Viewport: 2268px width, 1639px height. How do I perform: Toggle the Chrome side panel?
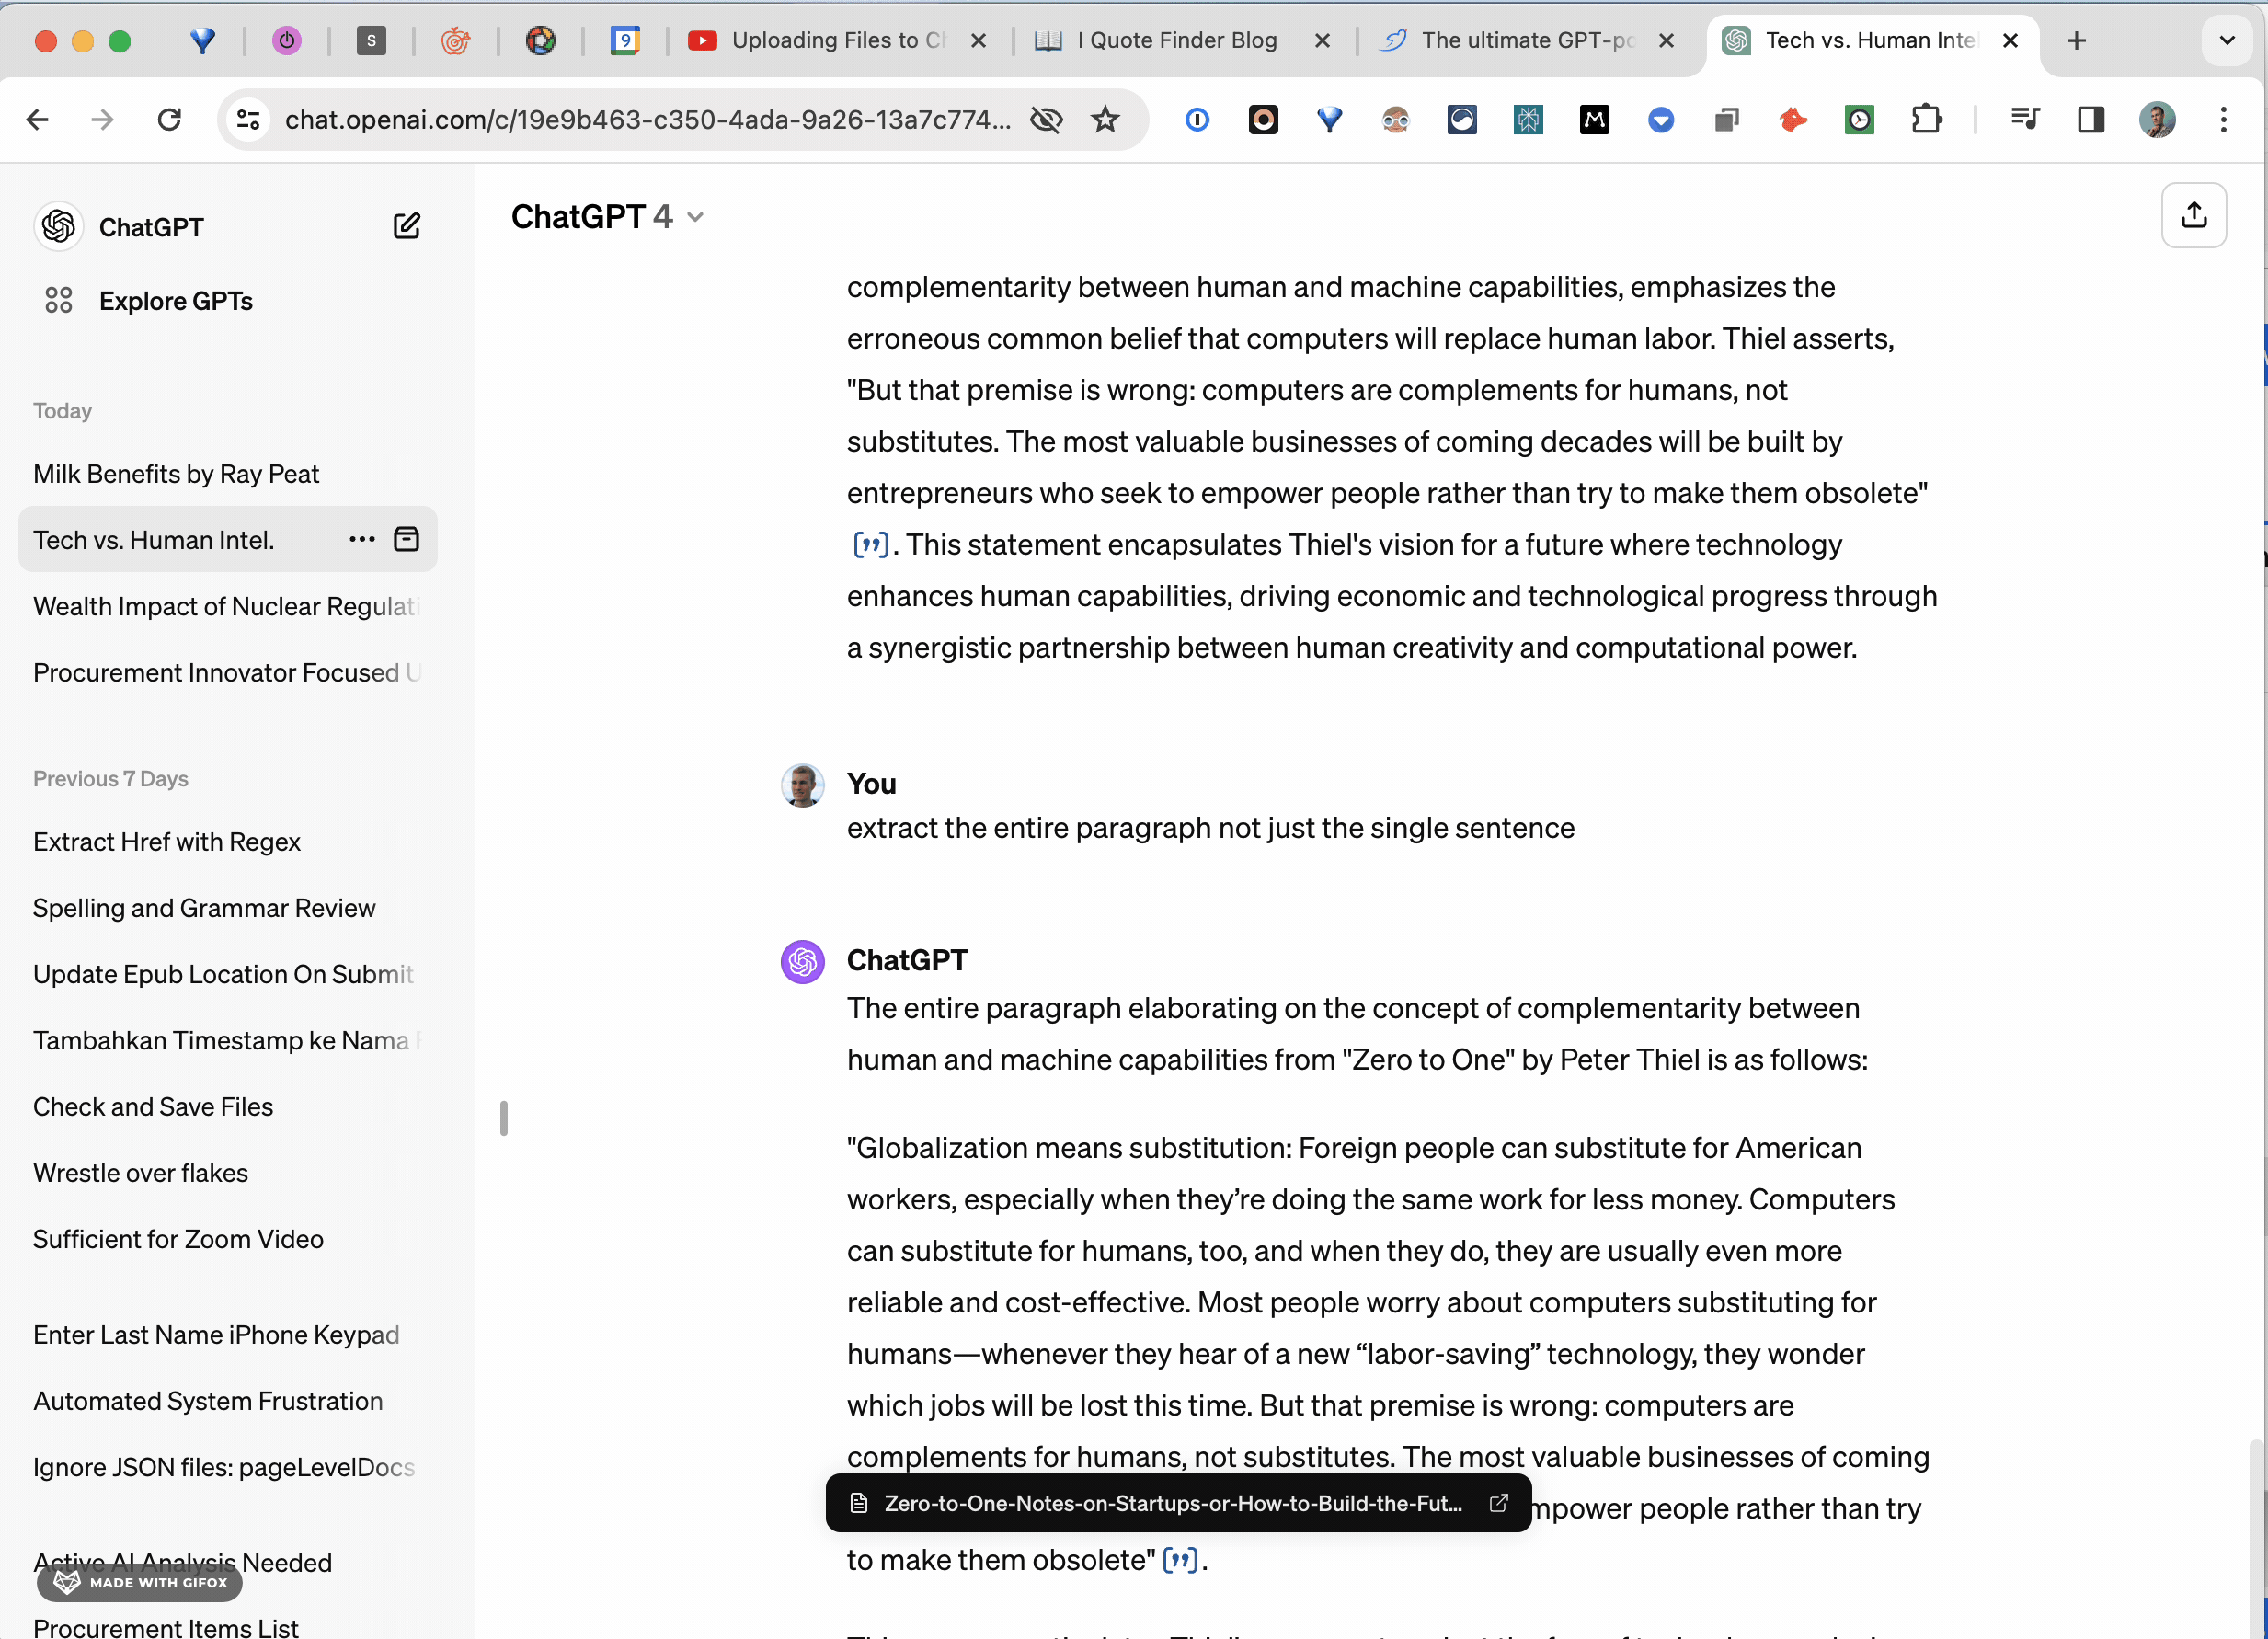pos(2091,120)
